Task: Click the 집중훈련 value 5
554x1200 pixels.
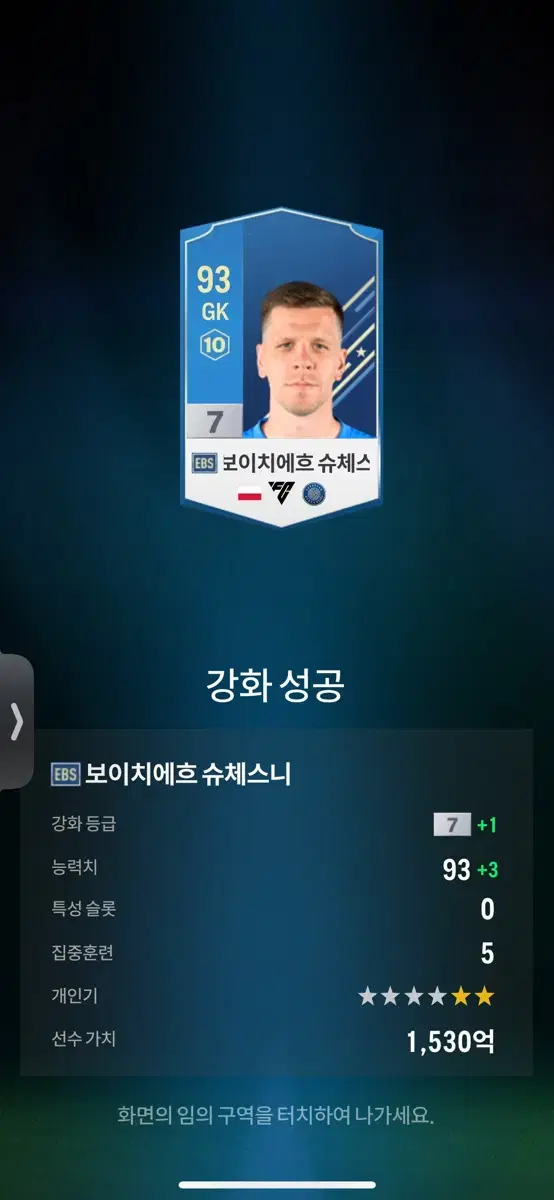Action: click(x=487, y=953)
